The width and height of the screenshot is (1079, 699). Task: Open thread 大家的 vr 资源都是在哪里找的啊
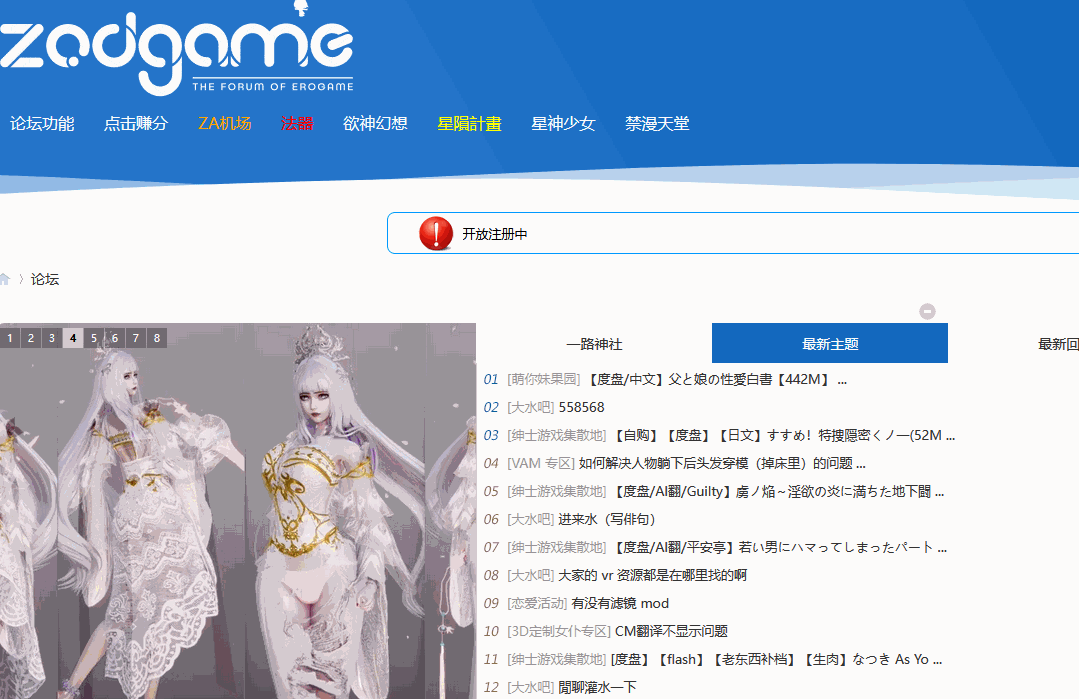(x=652, y=575)
